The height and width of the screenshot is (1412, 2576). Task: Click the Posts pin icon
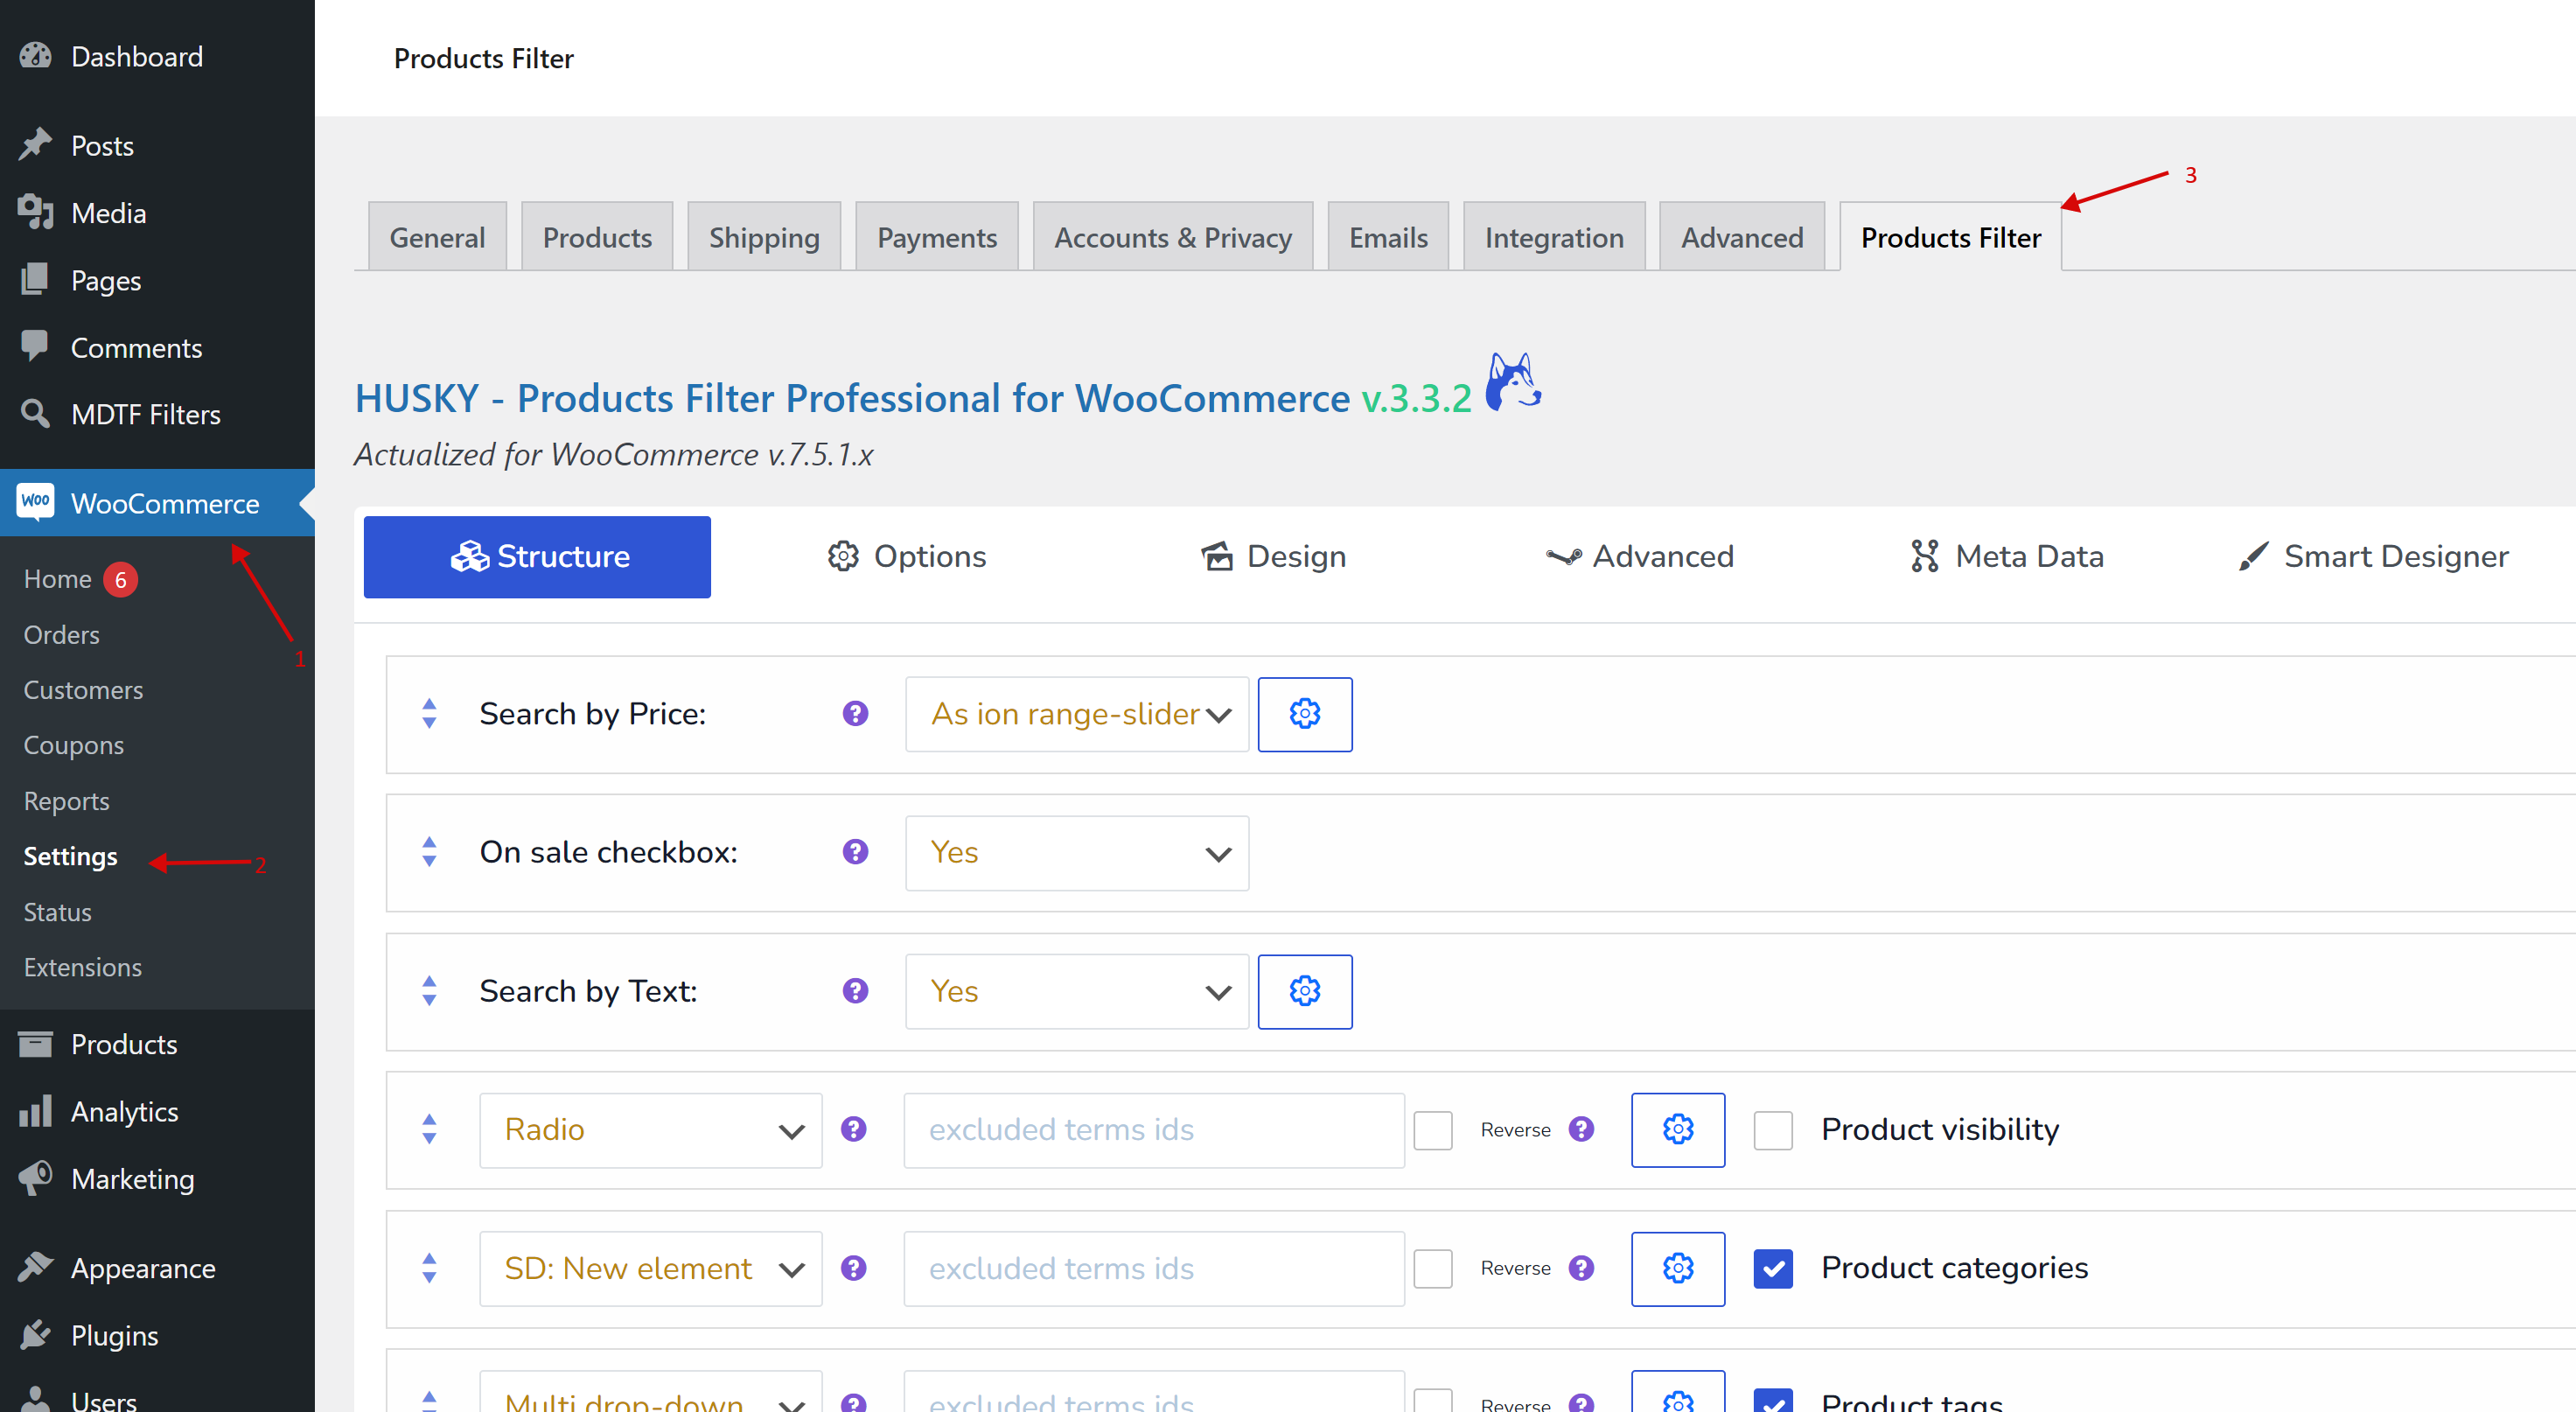point(36,145)
